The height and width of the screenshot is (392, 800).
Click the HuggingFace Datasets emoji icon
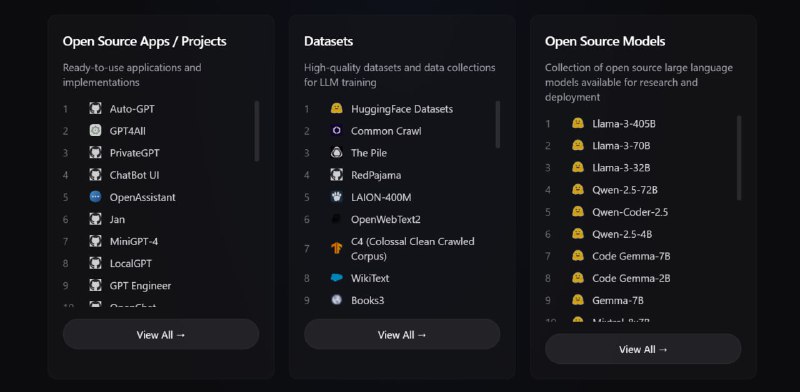tap(336, 108)
